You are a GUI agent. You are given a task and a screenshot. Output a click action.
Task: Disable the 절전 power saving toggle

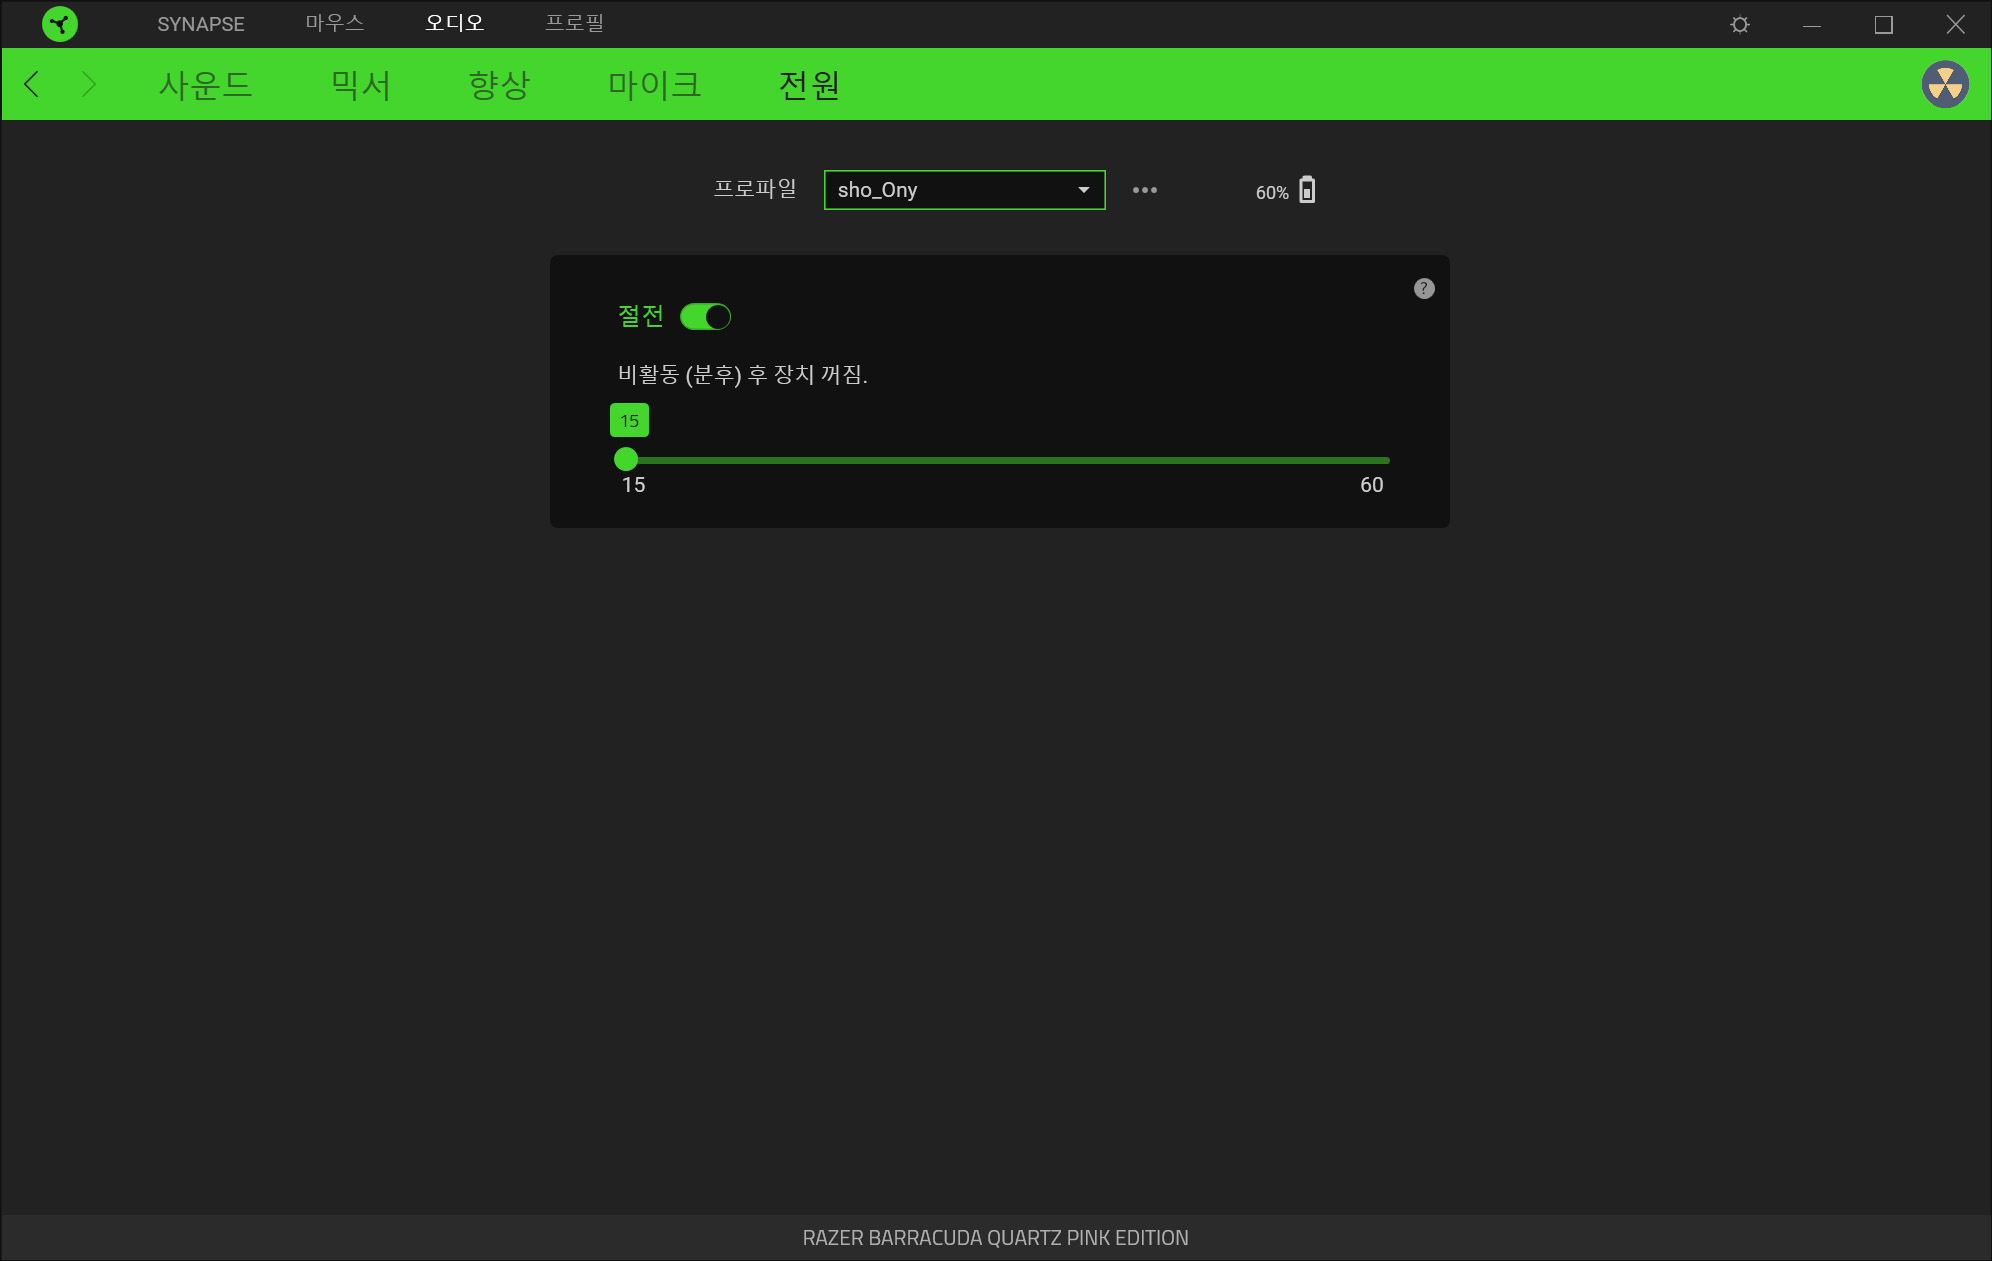point(706,317)
